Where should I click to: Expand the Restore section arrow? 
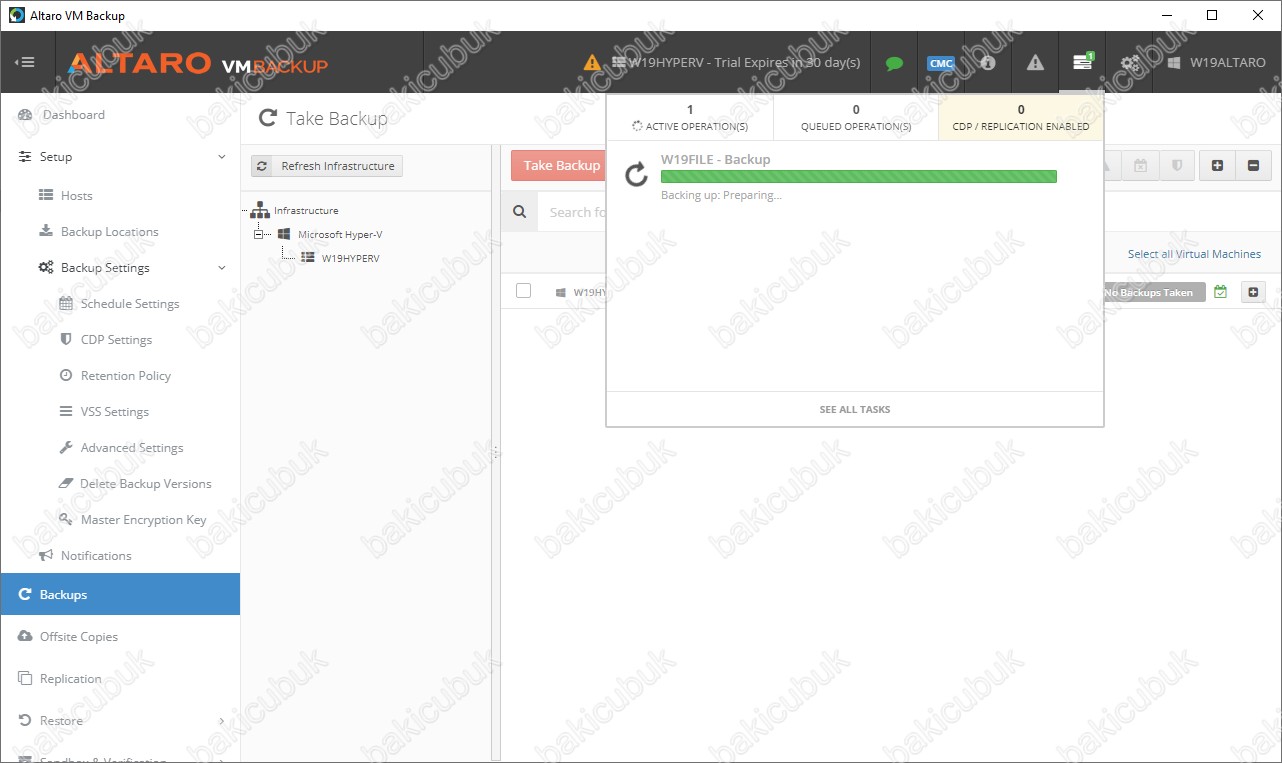[x=222, y=721]
